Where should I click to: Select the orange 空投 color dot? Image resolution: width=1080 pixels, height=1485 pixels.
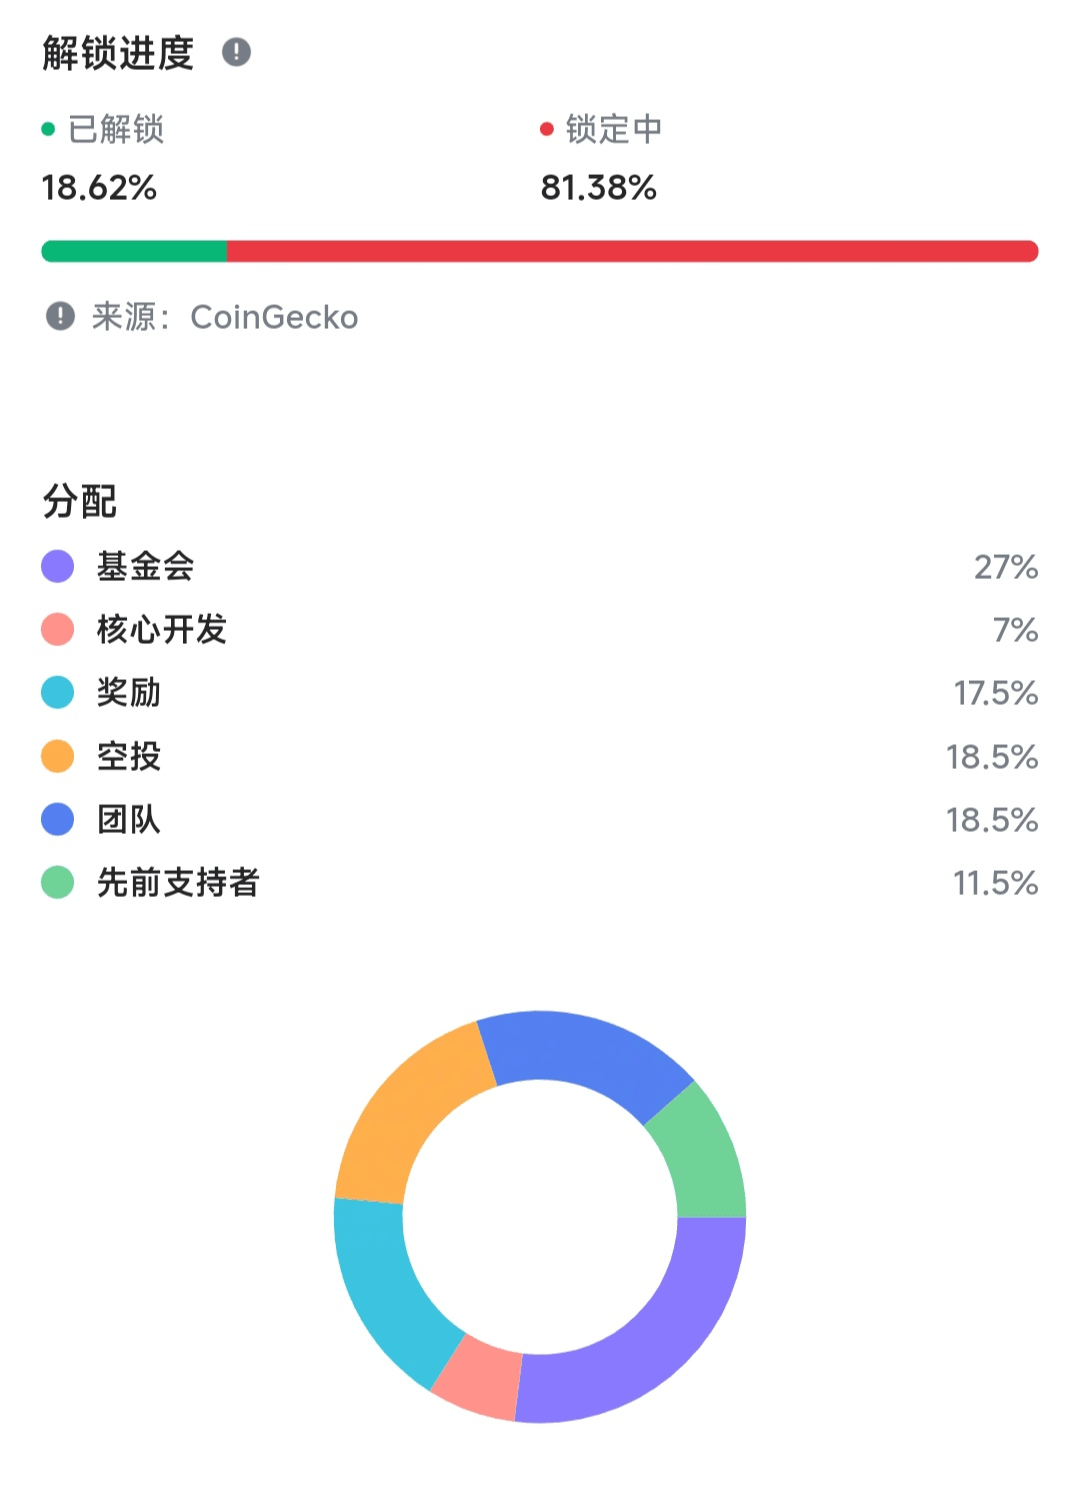tap(58, 756)
